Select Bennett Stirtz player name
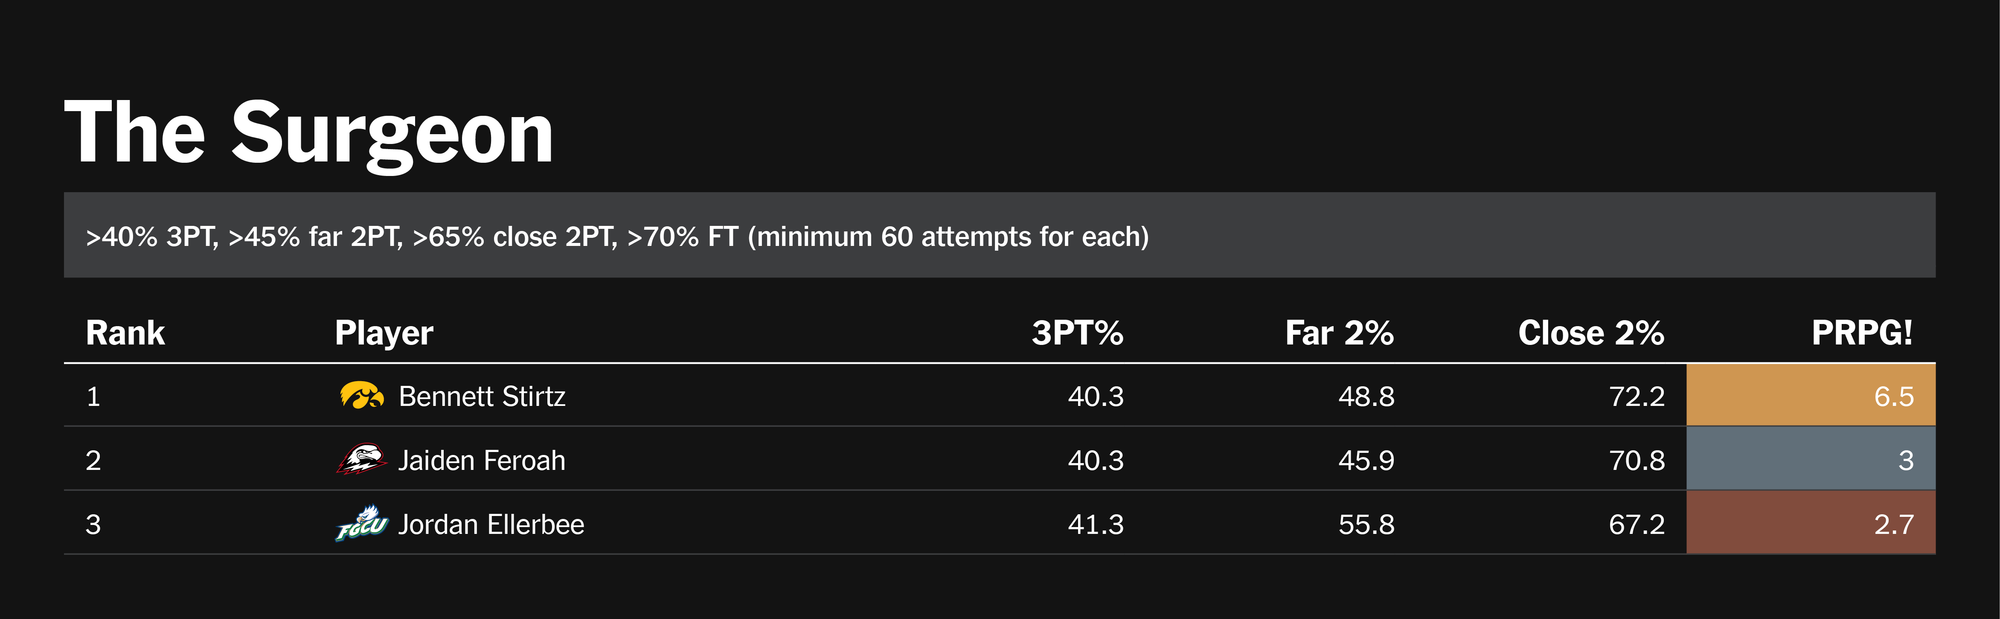 482,397
